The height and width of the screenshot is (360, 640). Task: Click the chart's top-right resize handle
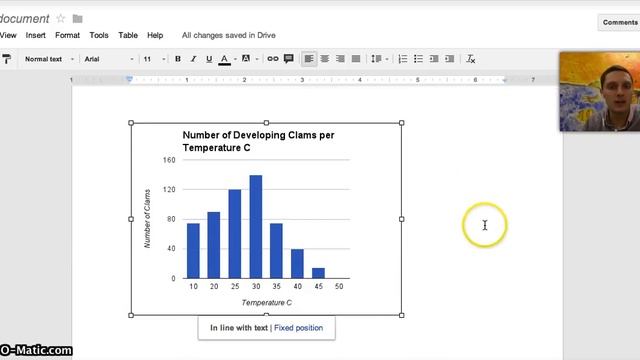402,123
